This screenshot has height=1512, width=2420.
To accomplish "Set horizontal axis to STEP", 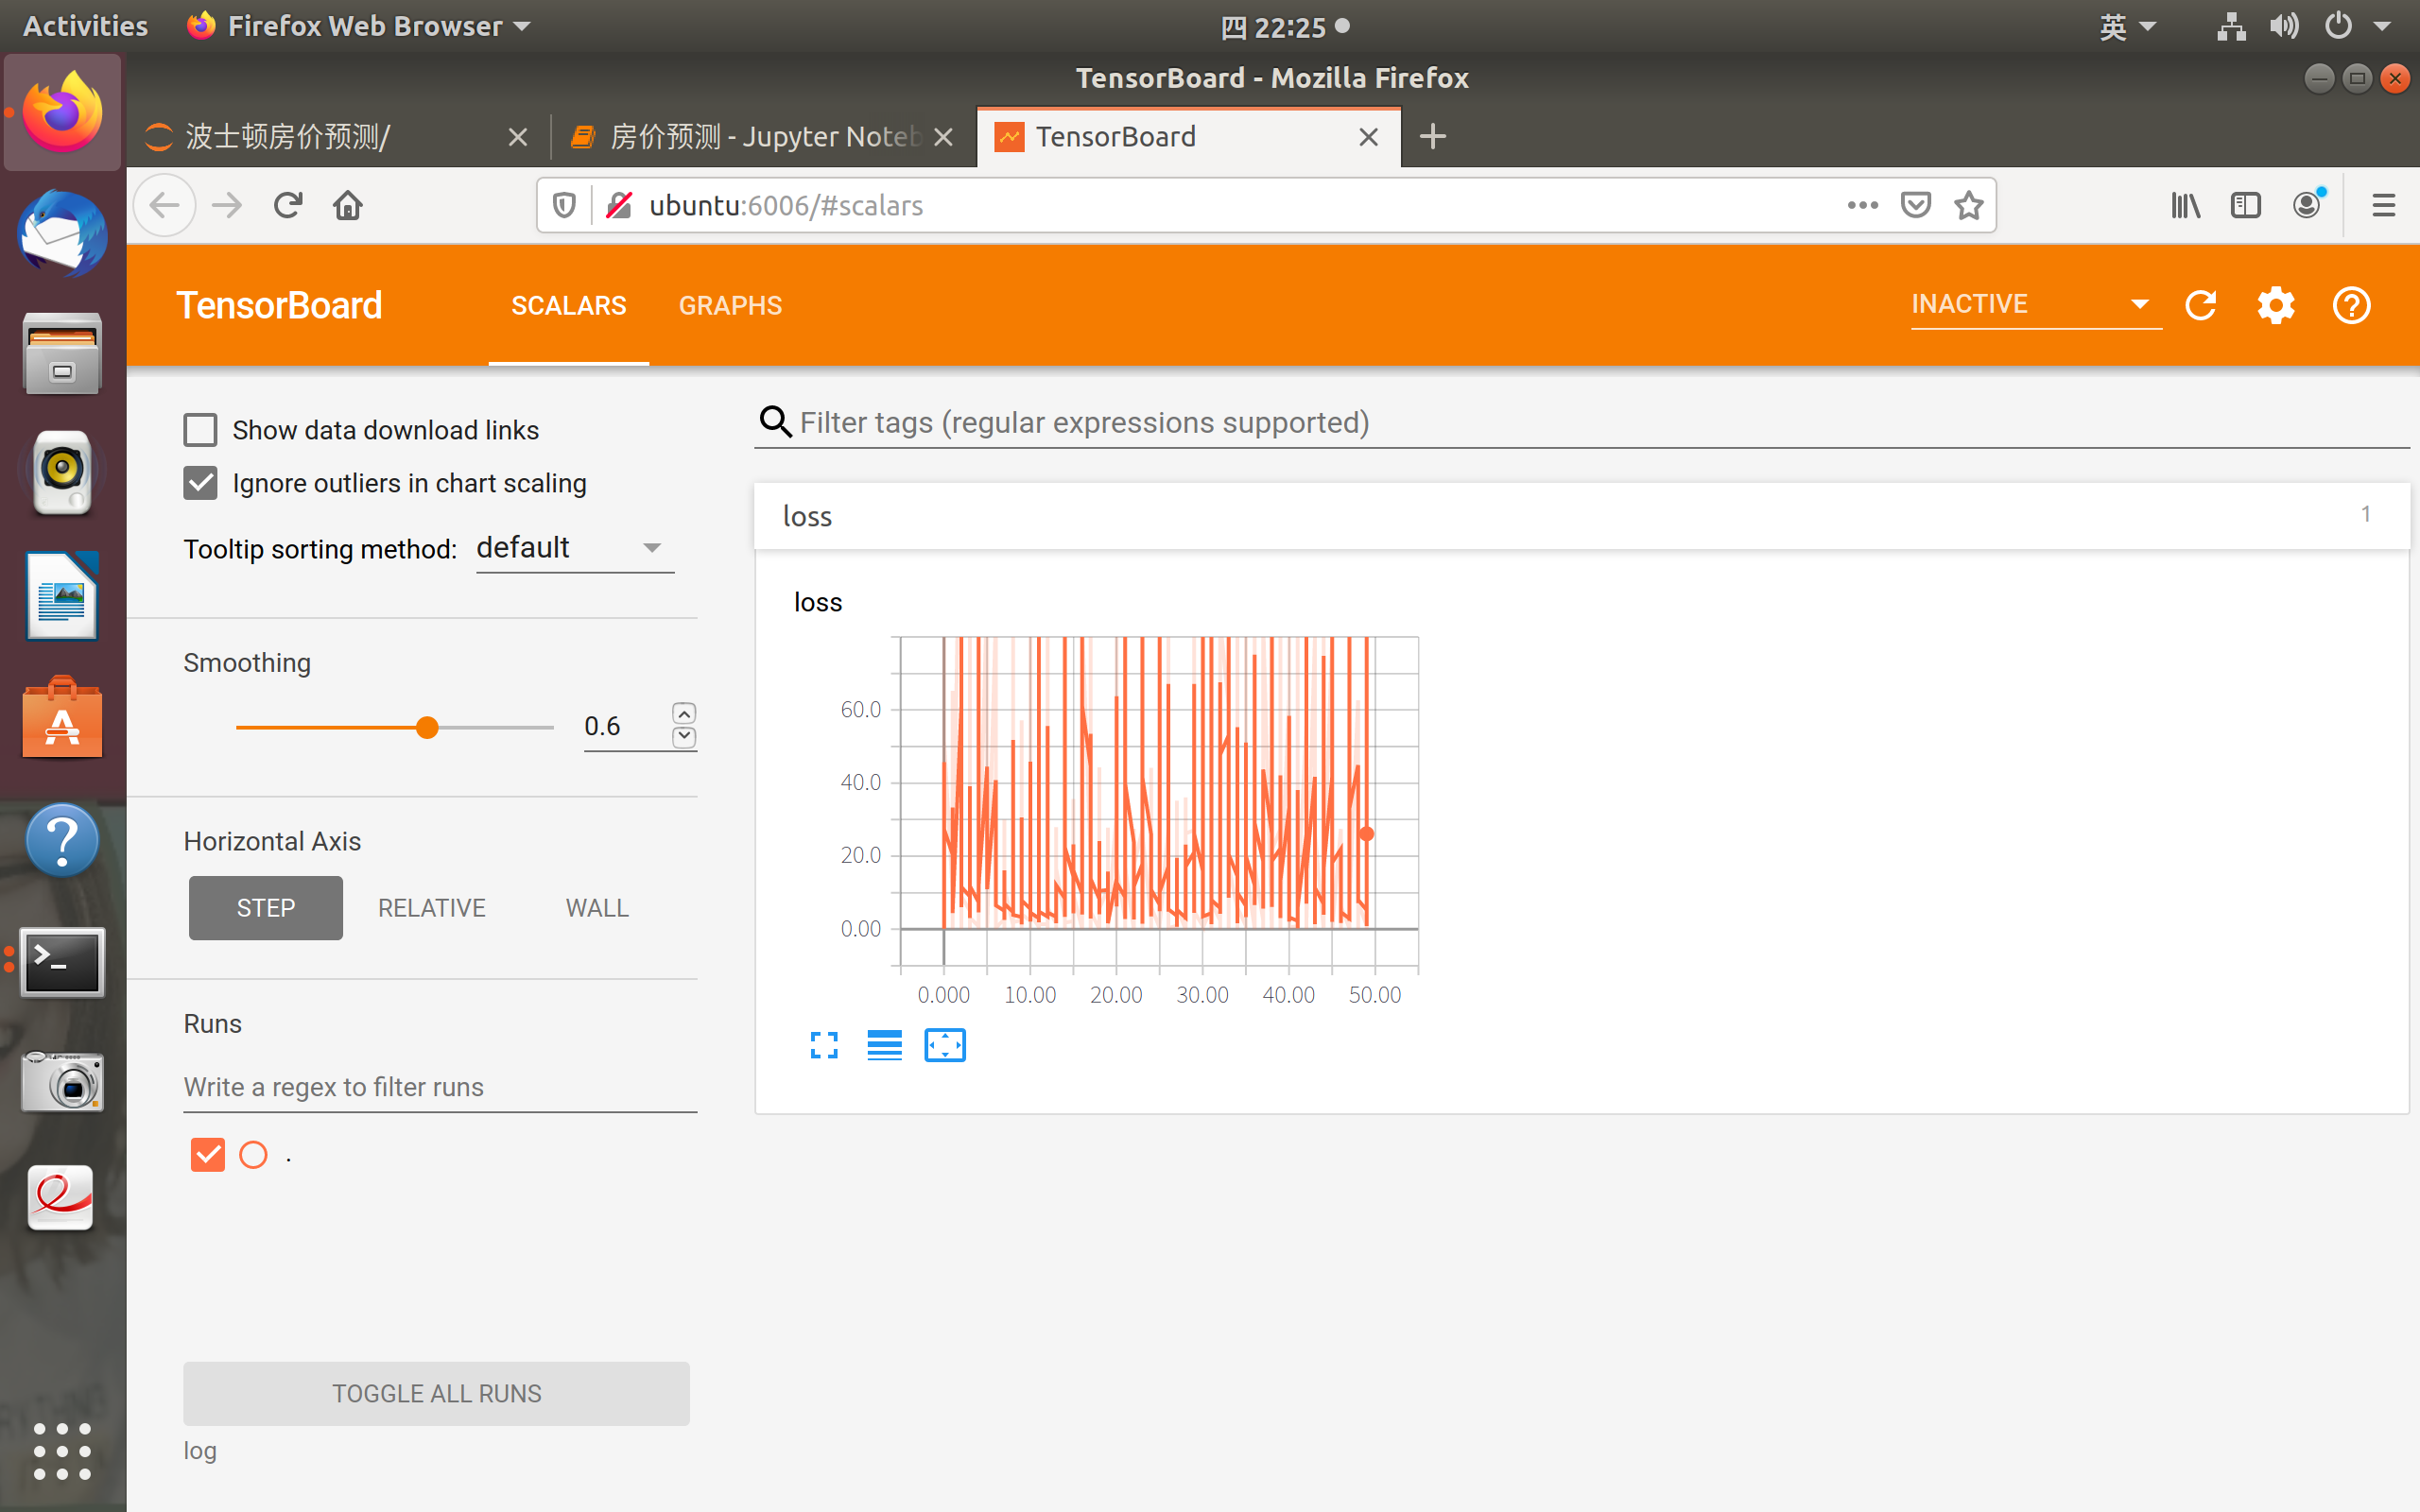I will (x=266, y=908).
